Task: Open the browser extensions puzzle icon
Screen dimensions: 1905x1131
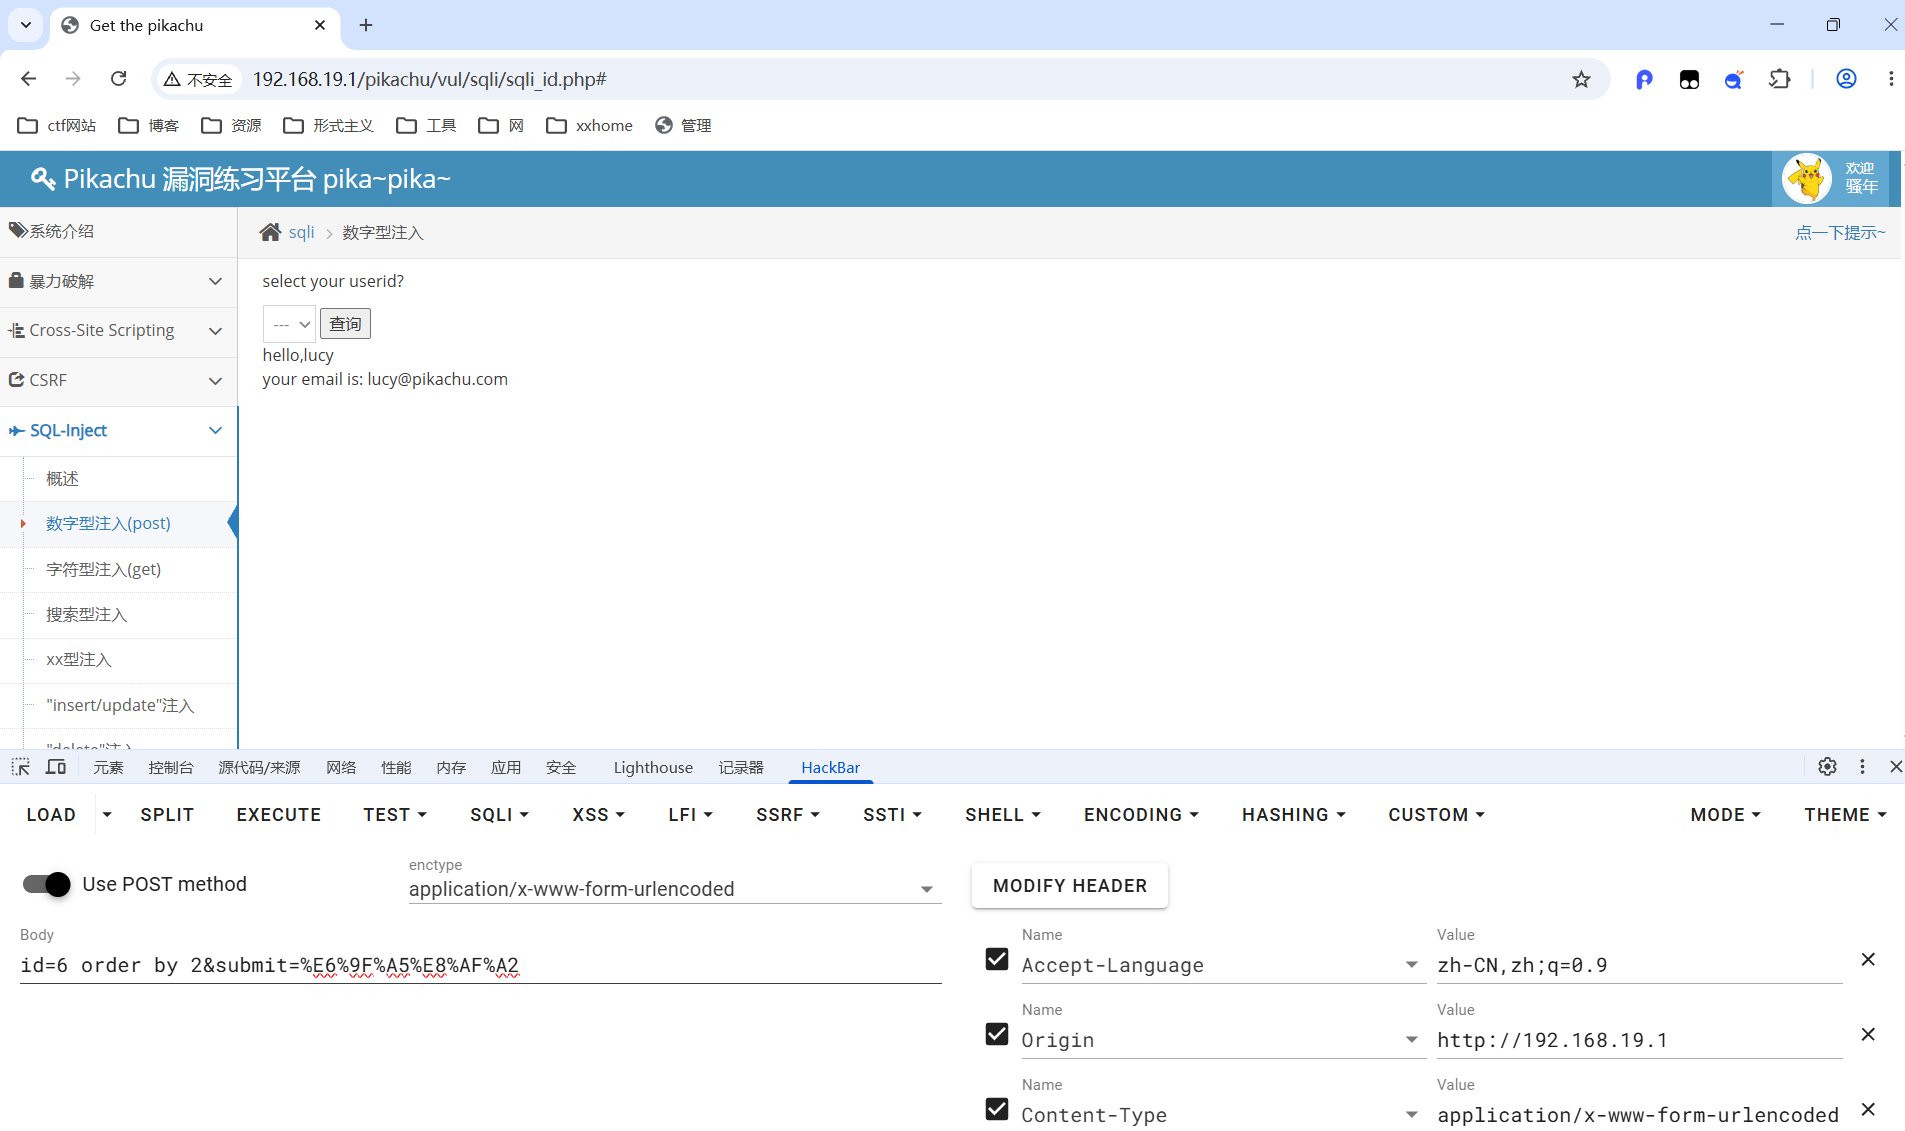Action: (x=1780, y=79)
